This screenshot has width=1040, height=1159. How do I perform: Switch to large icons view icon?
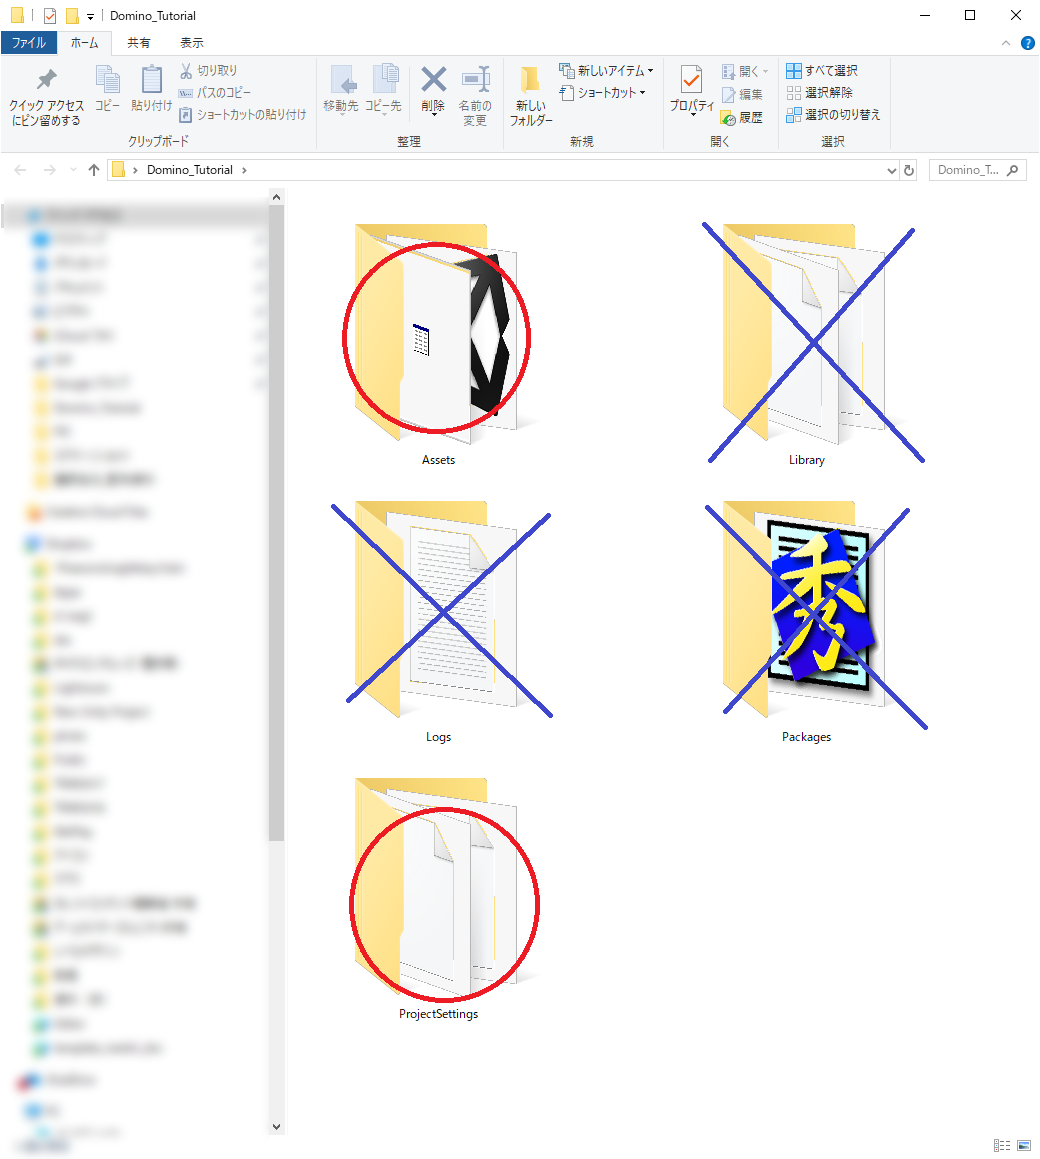1024,1145
